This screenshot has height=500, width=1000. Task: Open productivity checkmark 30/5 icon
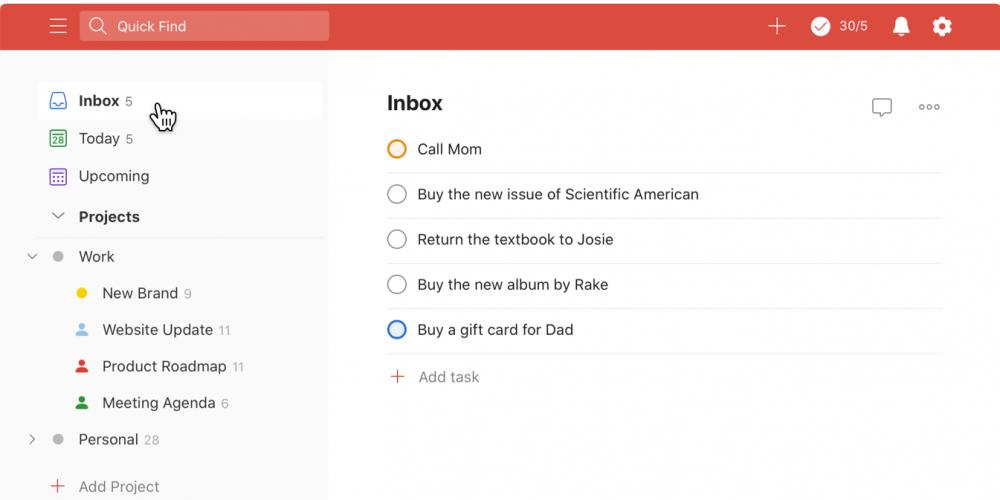[x=820, y=26]
